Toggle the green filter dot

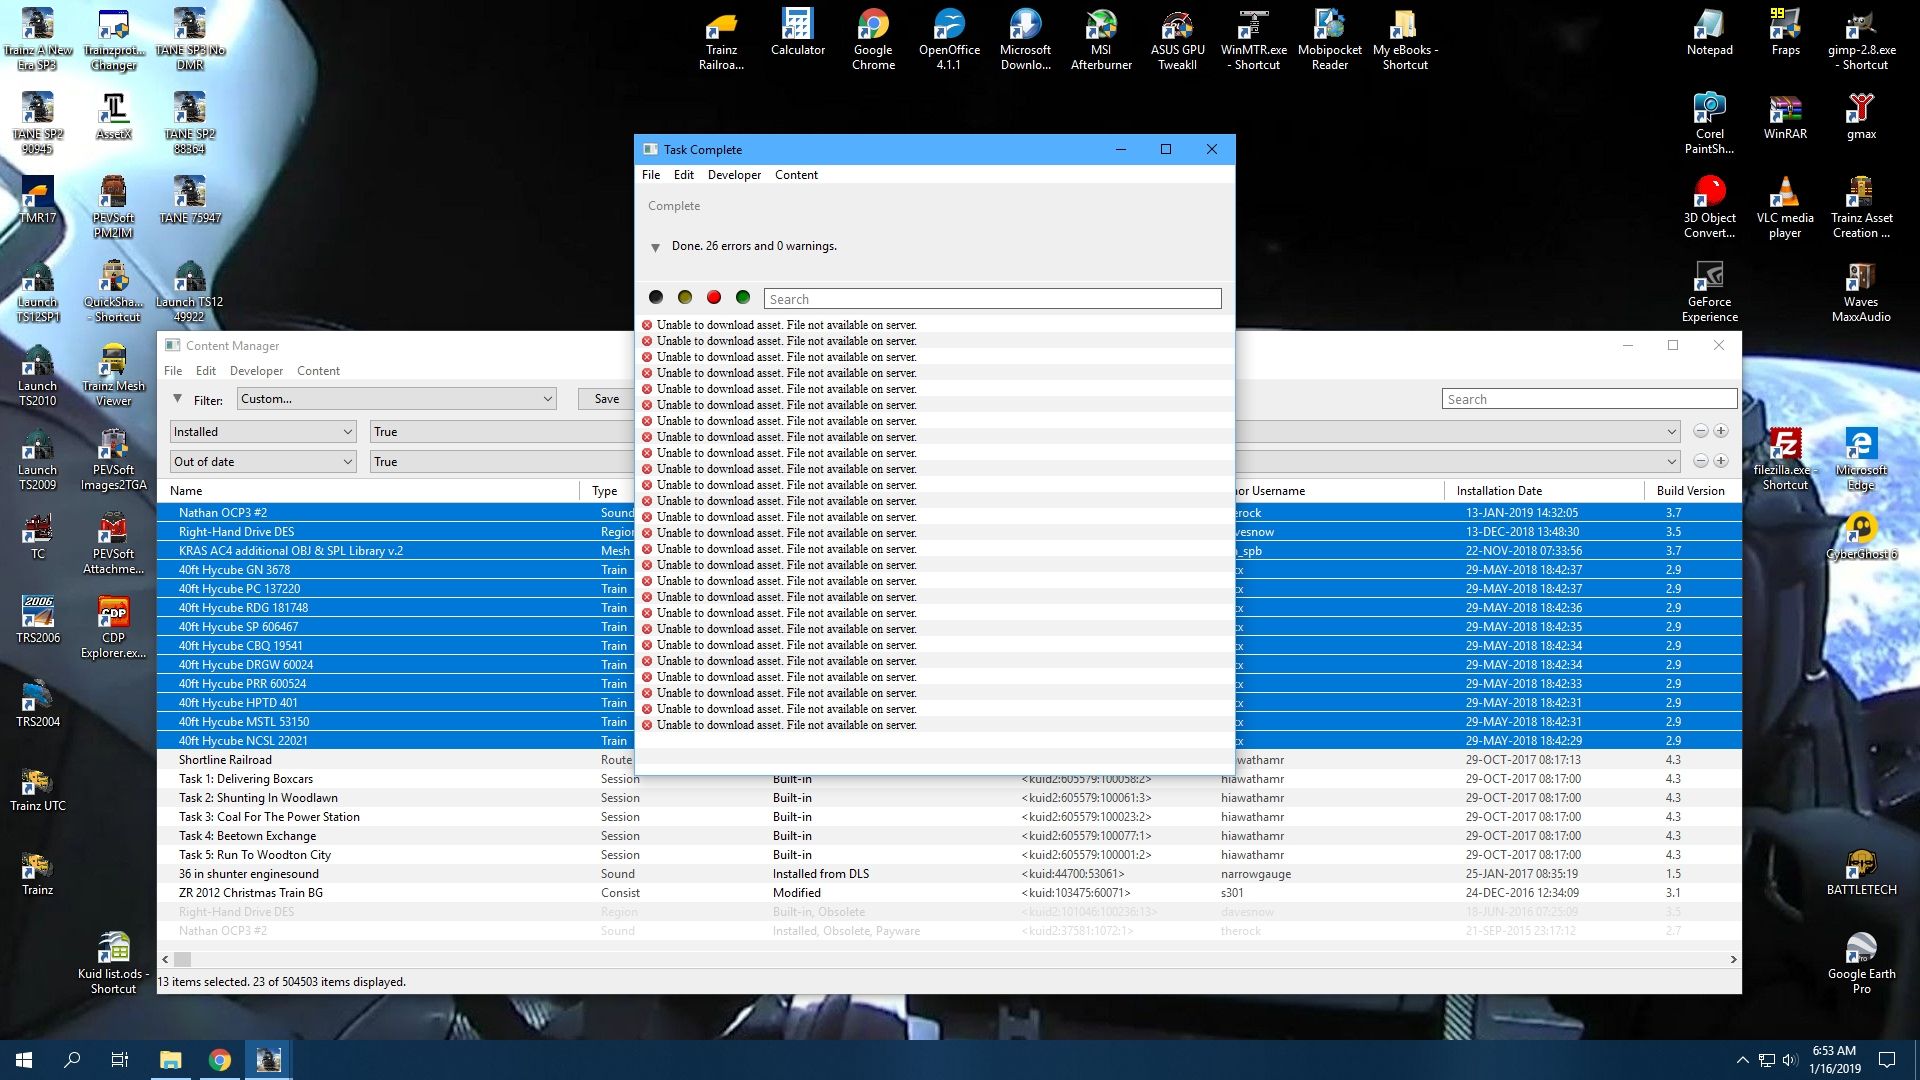742,297
